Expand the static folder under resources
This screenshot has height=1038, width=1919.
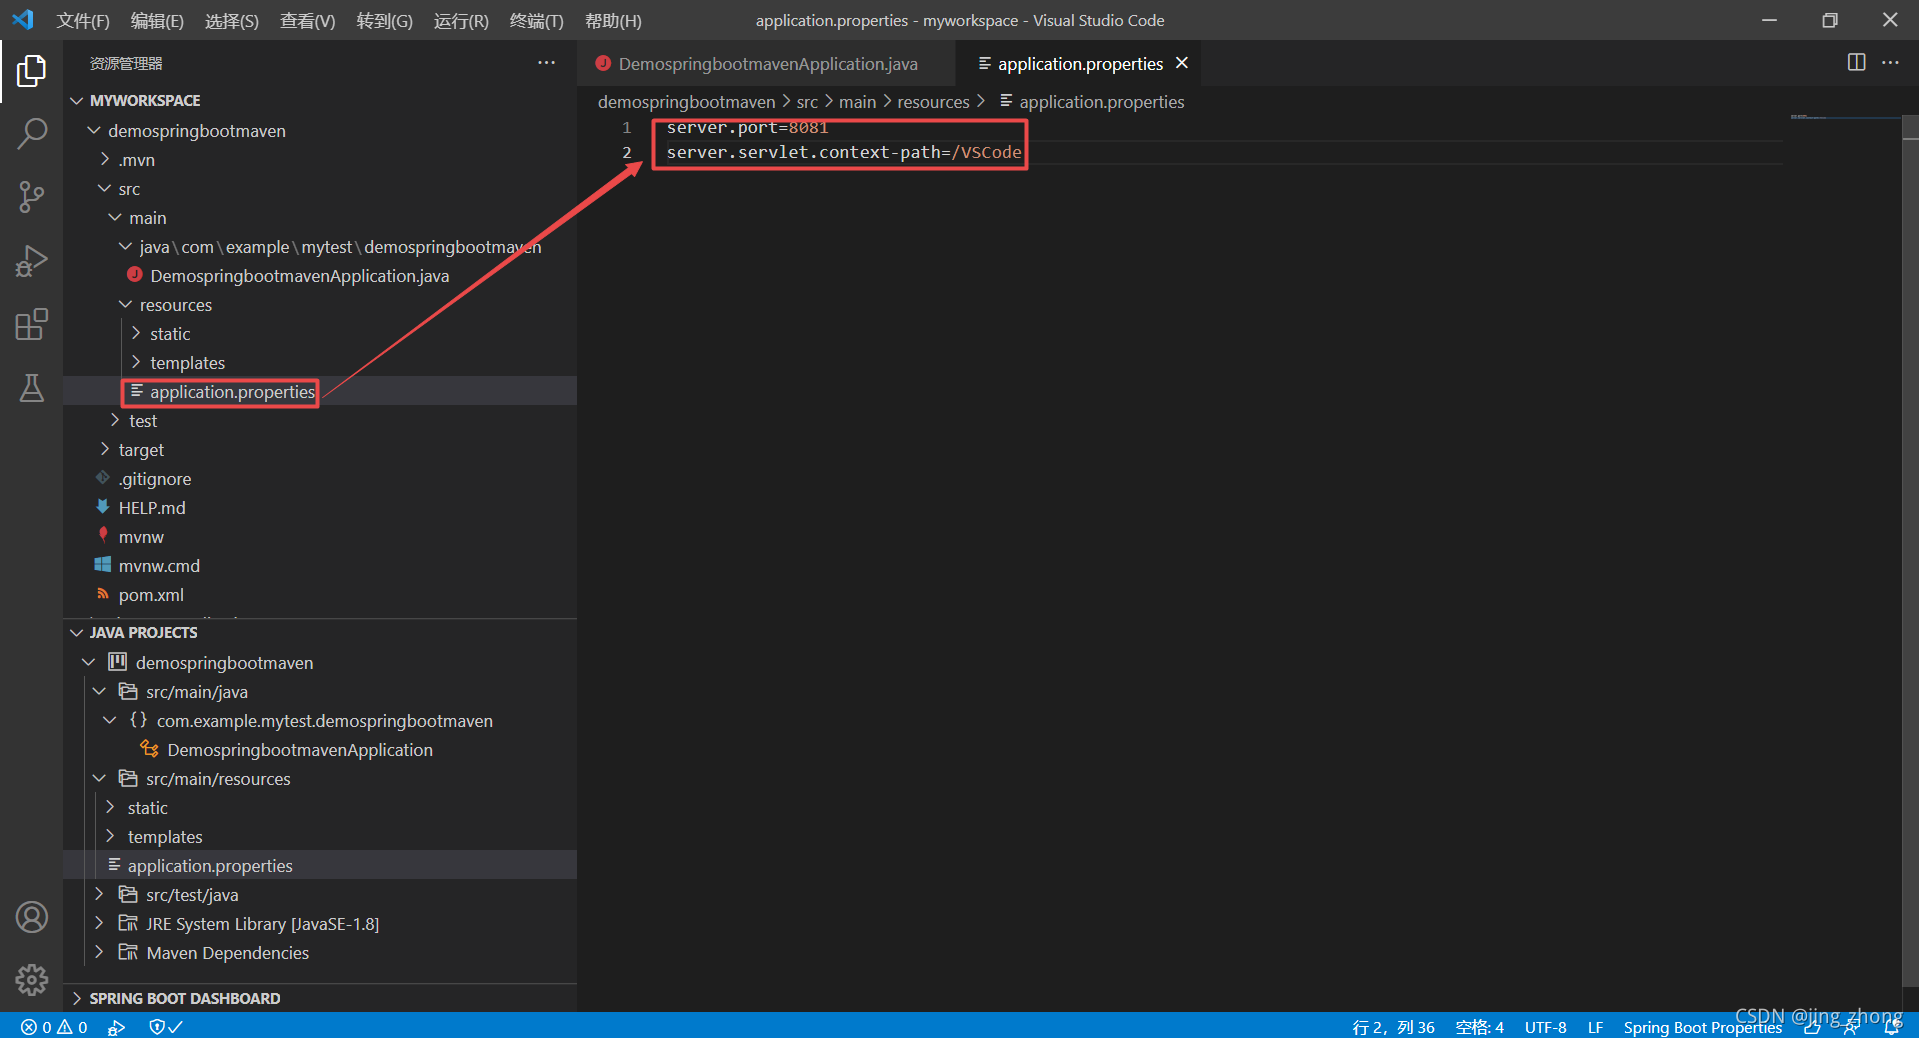(x=169, y=334)
